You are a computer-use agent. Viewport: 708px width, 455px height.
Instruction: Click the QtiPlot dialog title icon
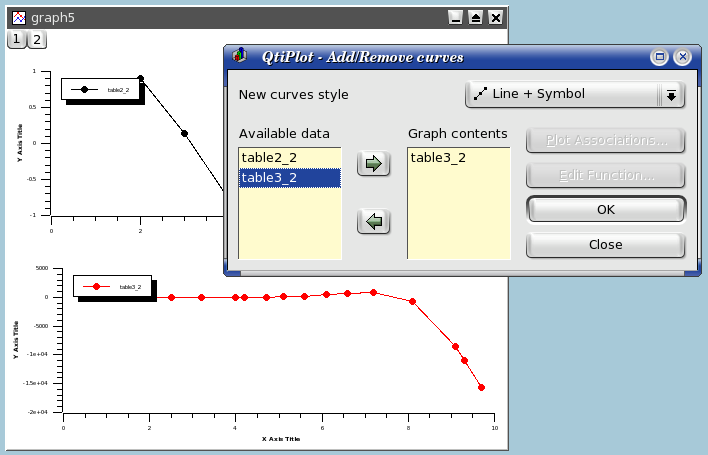pos(240,57)
